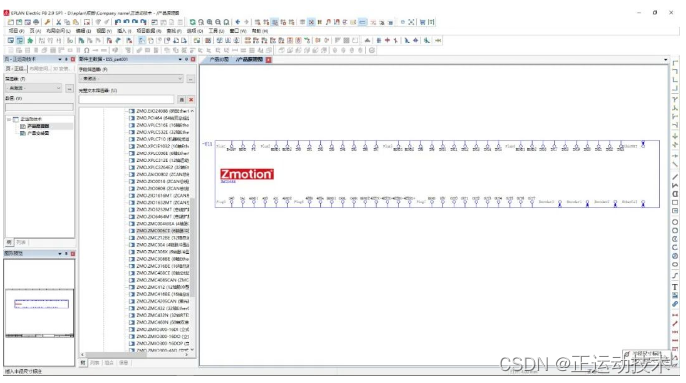The image size is (686, 383).
Task: Click the new project icon in top toolbar
Action: click(11, 22)
